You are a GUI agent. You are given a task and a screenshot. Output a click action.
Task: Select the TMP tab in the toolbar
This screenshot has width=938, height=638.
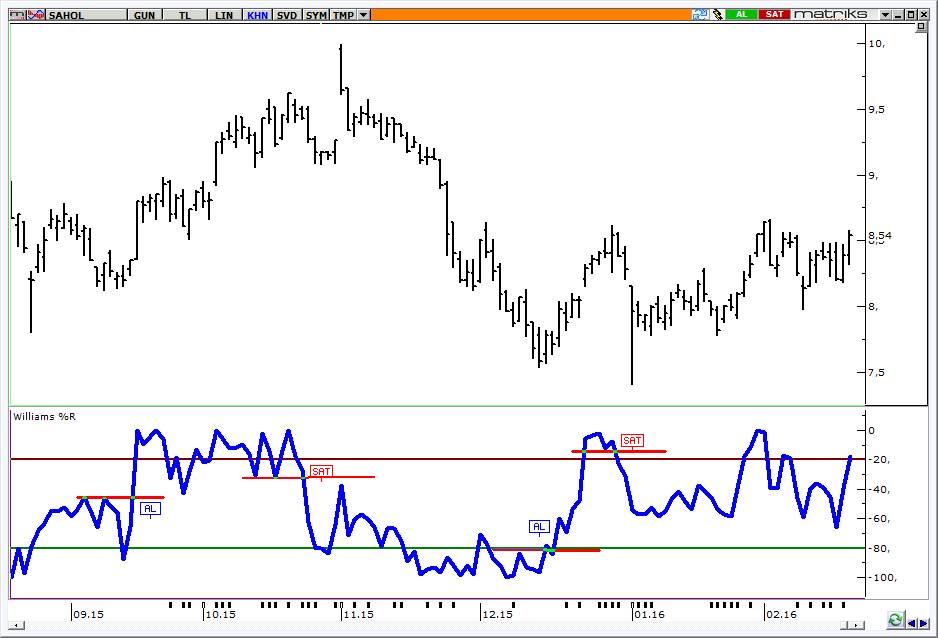[x=343, y=15]
